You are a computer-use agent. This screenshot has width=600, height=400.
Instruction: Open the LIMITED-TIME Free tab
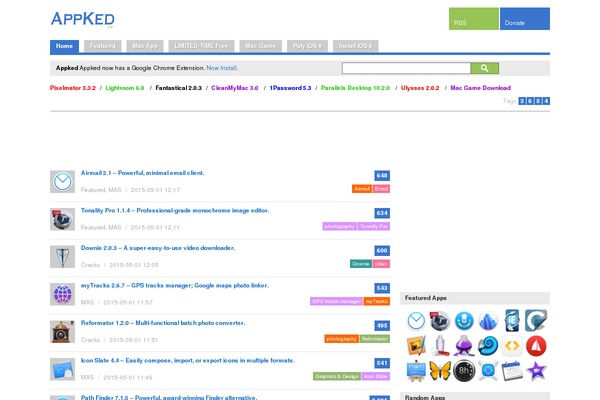tap(201, 46)
